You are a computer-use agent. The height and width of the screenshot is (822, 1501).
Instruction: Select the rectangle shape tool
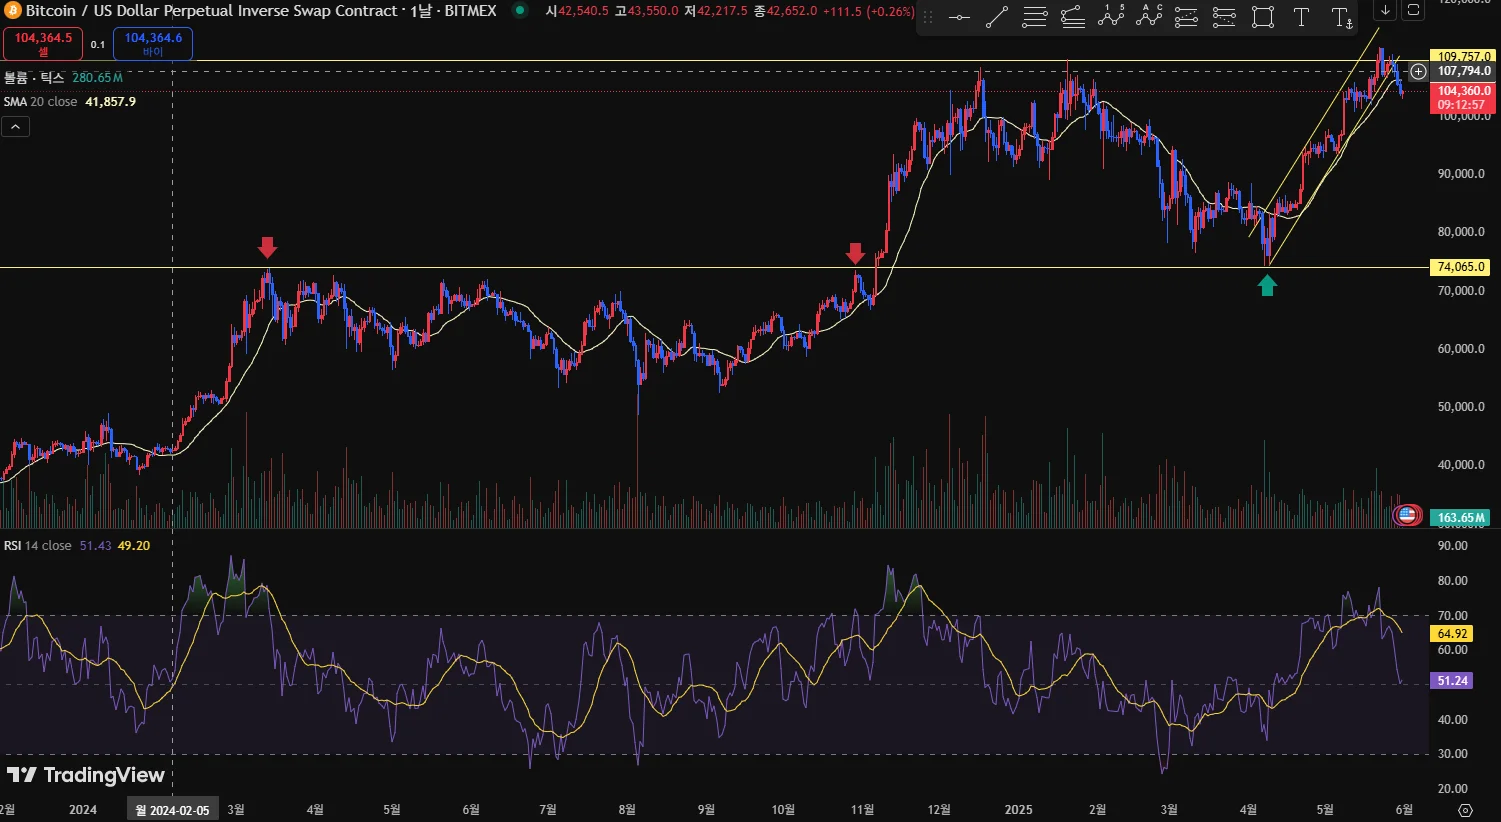point(1263,17)
